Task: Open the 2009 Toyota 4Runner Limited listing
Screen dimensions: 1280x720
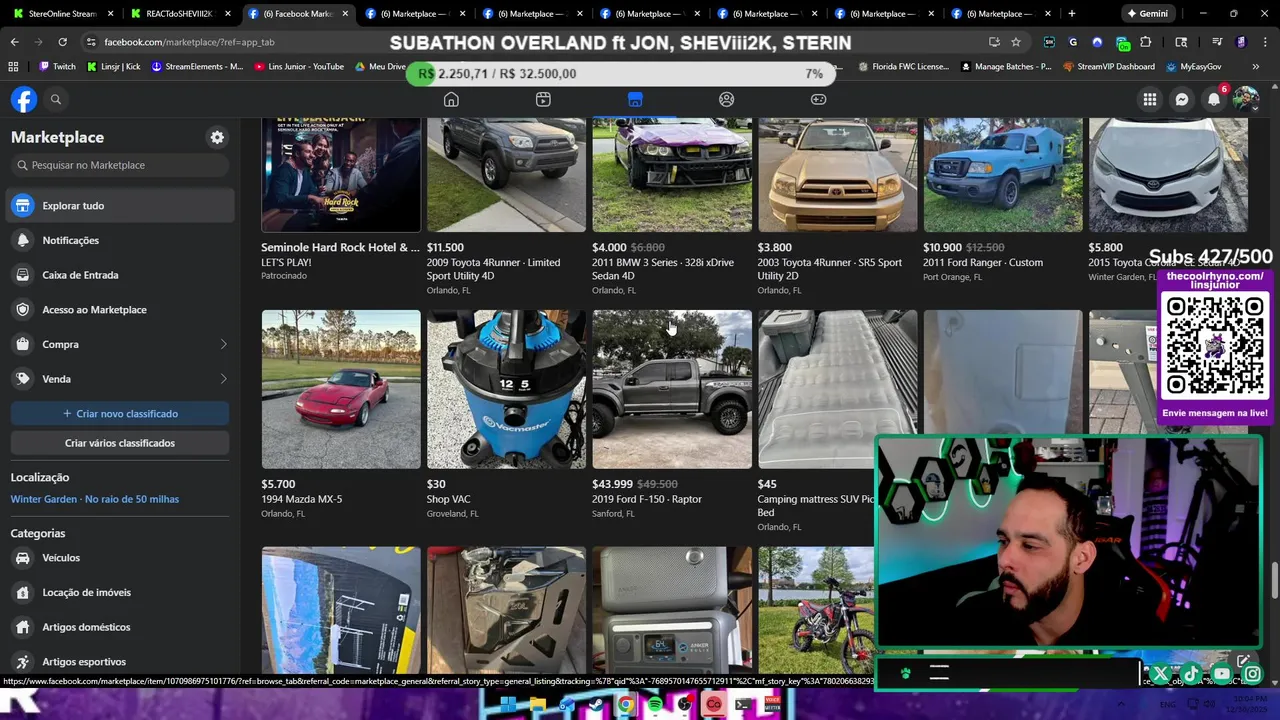Action: pos(506,208)
